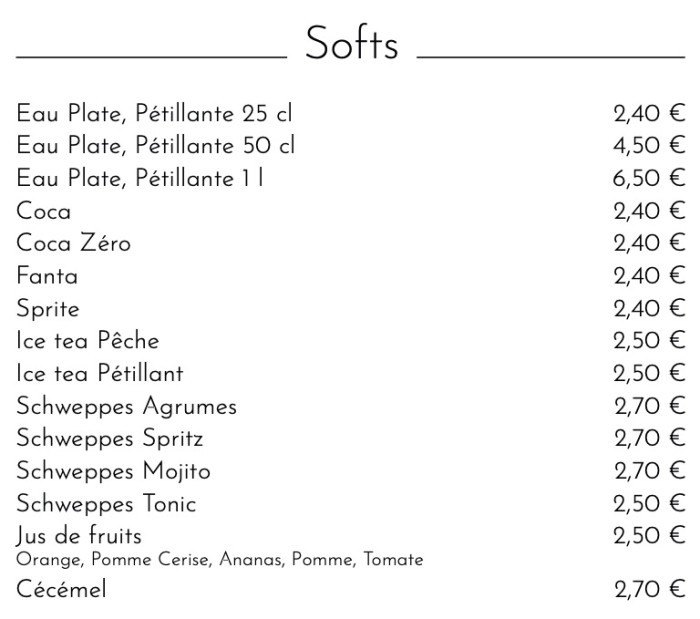Choose Cécémel at the bottom
This screenshot has height=619, width=700.
tap(61, 590)
